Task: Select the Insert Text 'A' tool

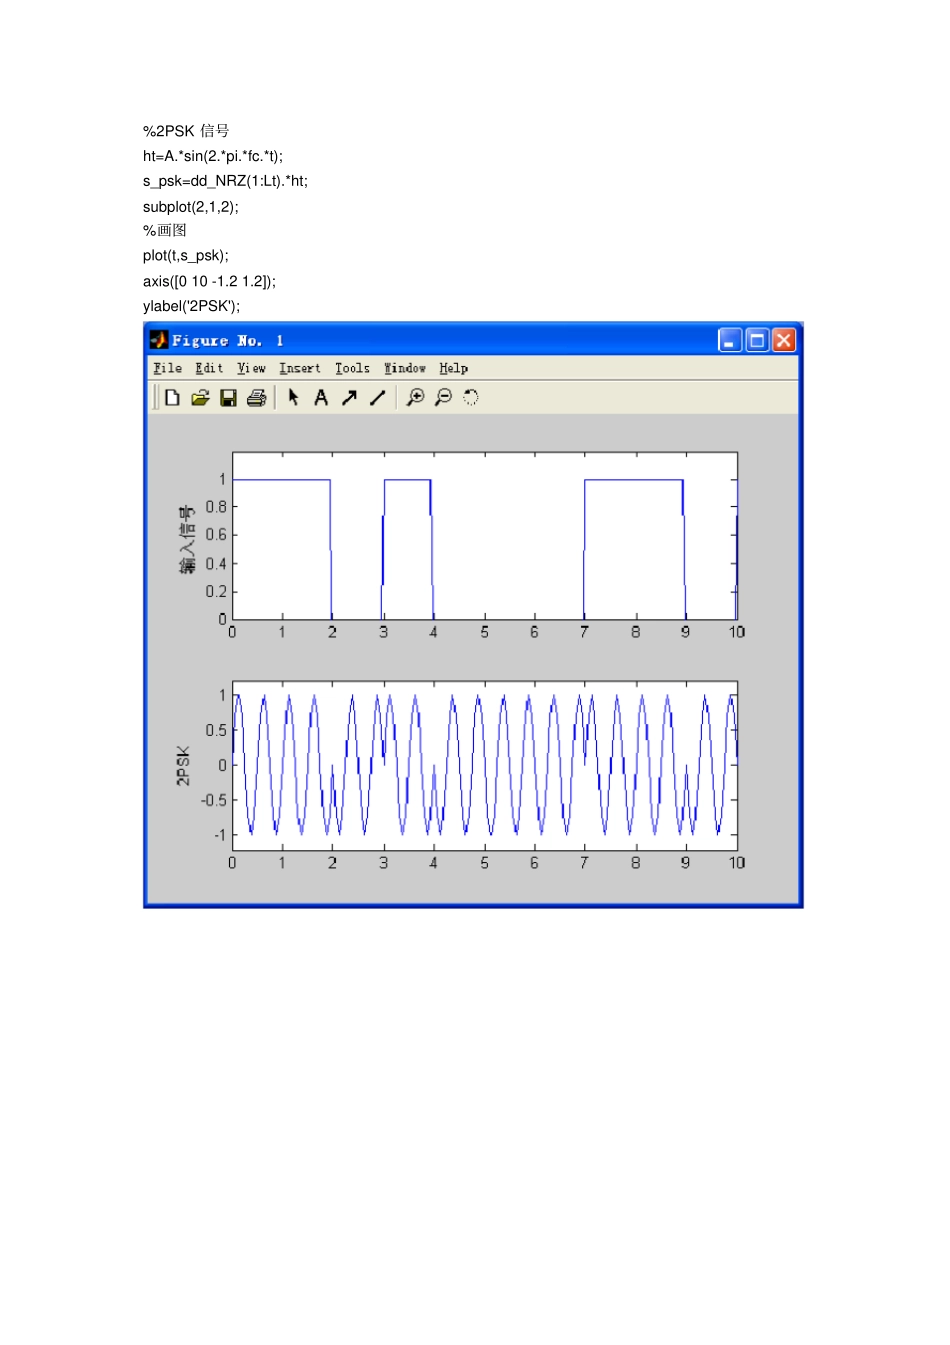Action: pos(321,398)
